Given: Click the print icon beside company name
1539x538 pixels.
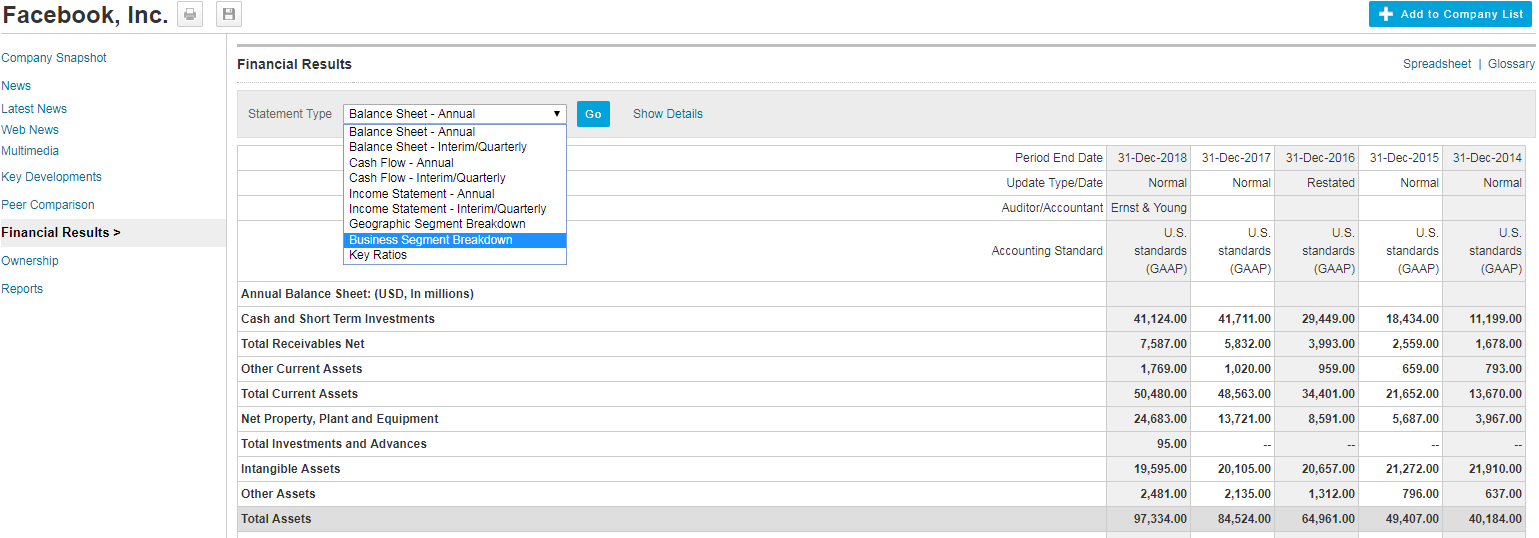Looking at the screenshot, I should (190, 15).
